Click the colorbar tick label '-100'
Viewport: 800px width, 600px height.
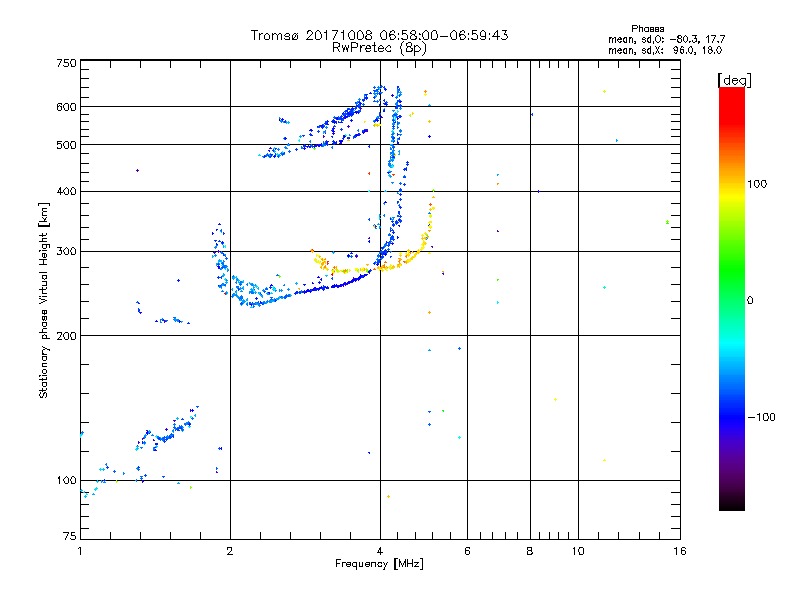point(761,417)
